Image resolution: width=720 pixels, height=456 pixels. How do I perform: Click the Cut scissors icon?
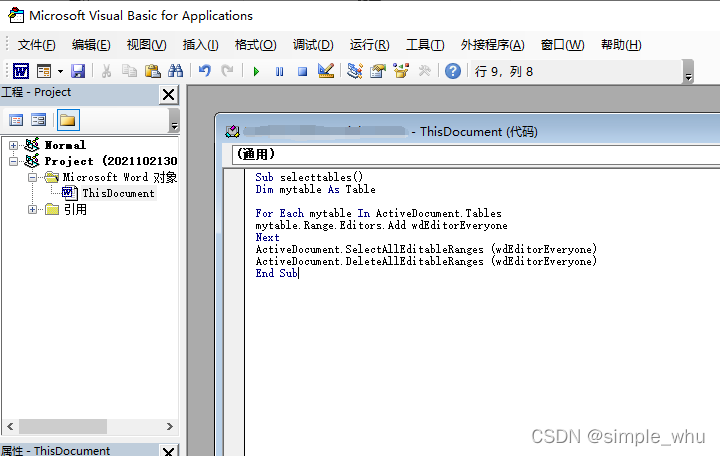[106, 71]
